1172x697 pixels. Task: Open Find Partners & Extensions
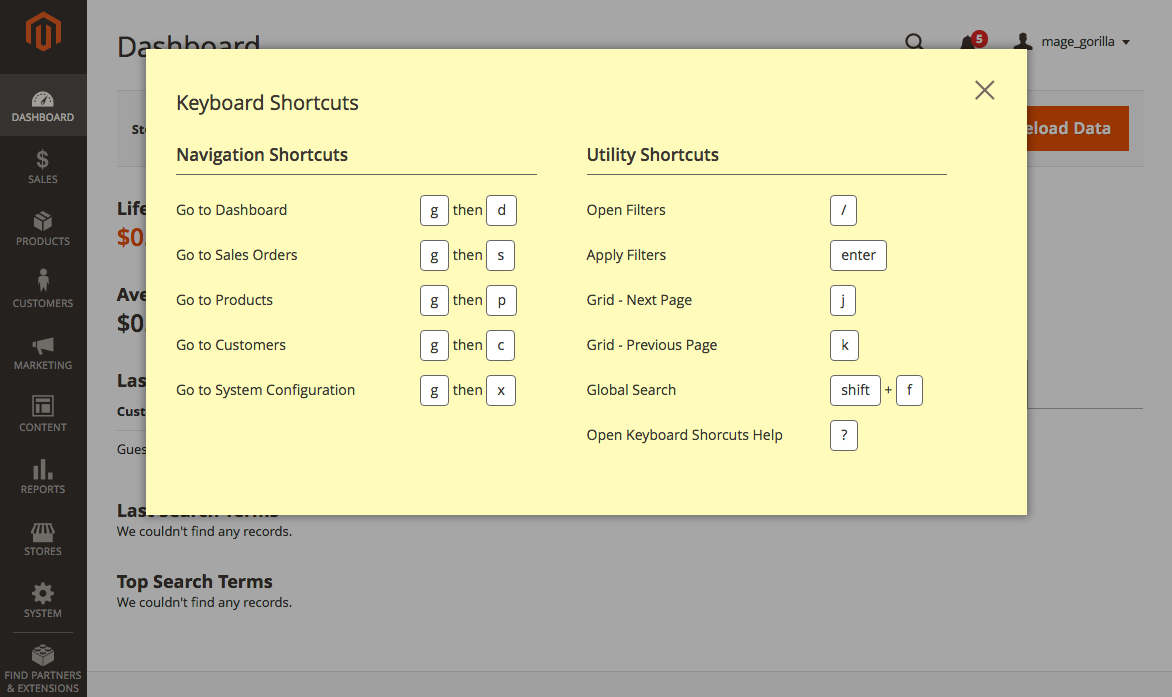pyautogui.click(x=43, y=668)
